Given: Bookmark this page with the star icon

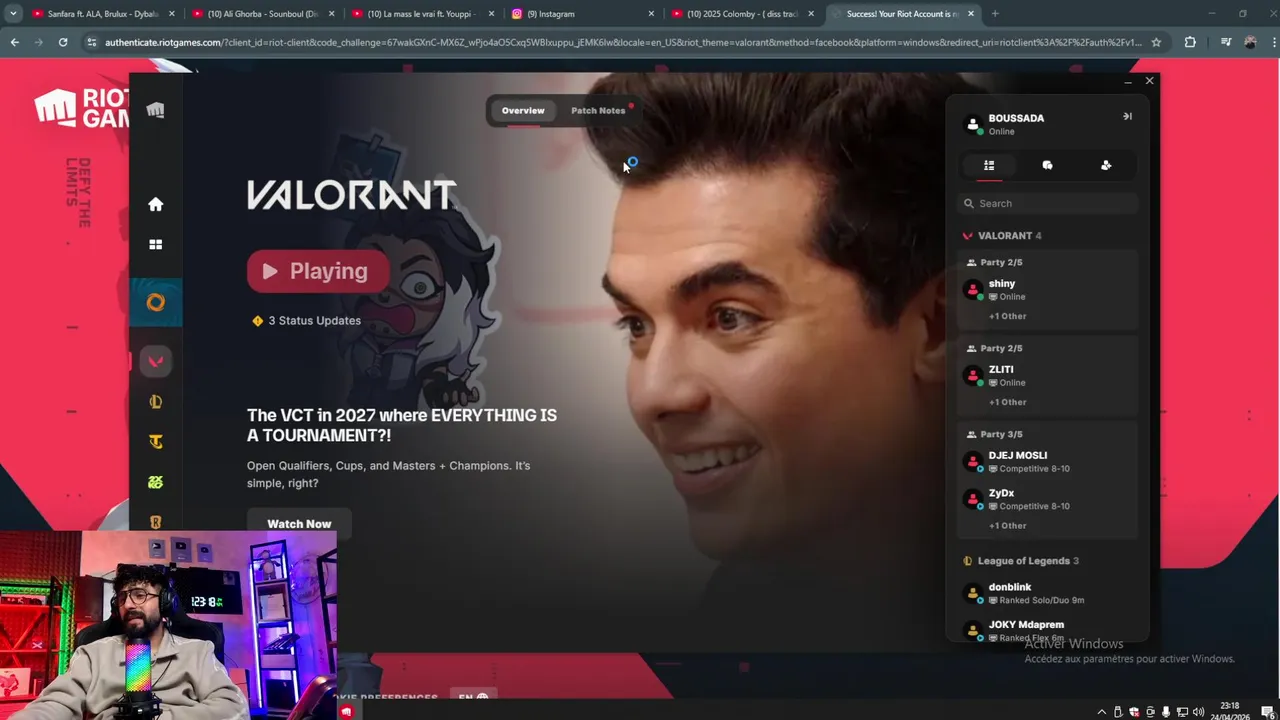Looking at the screenshot, I should [1156, 42].
